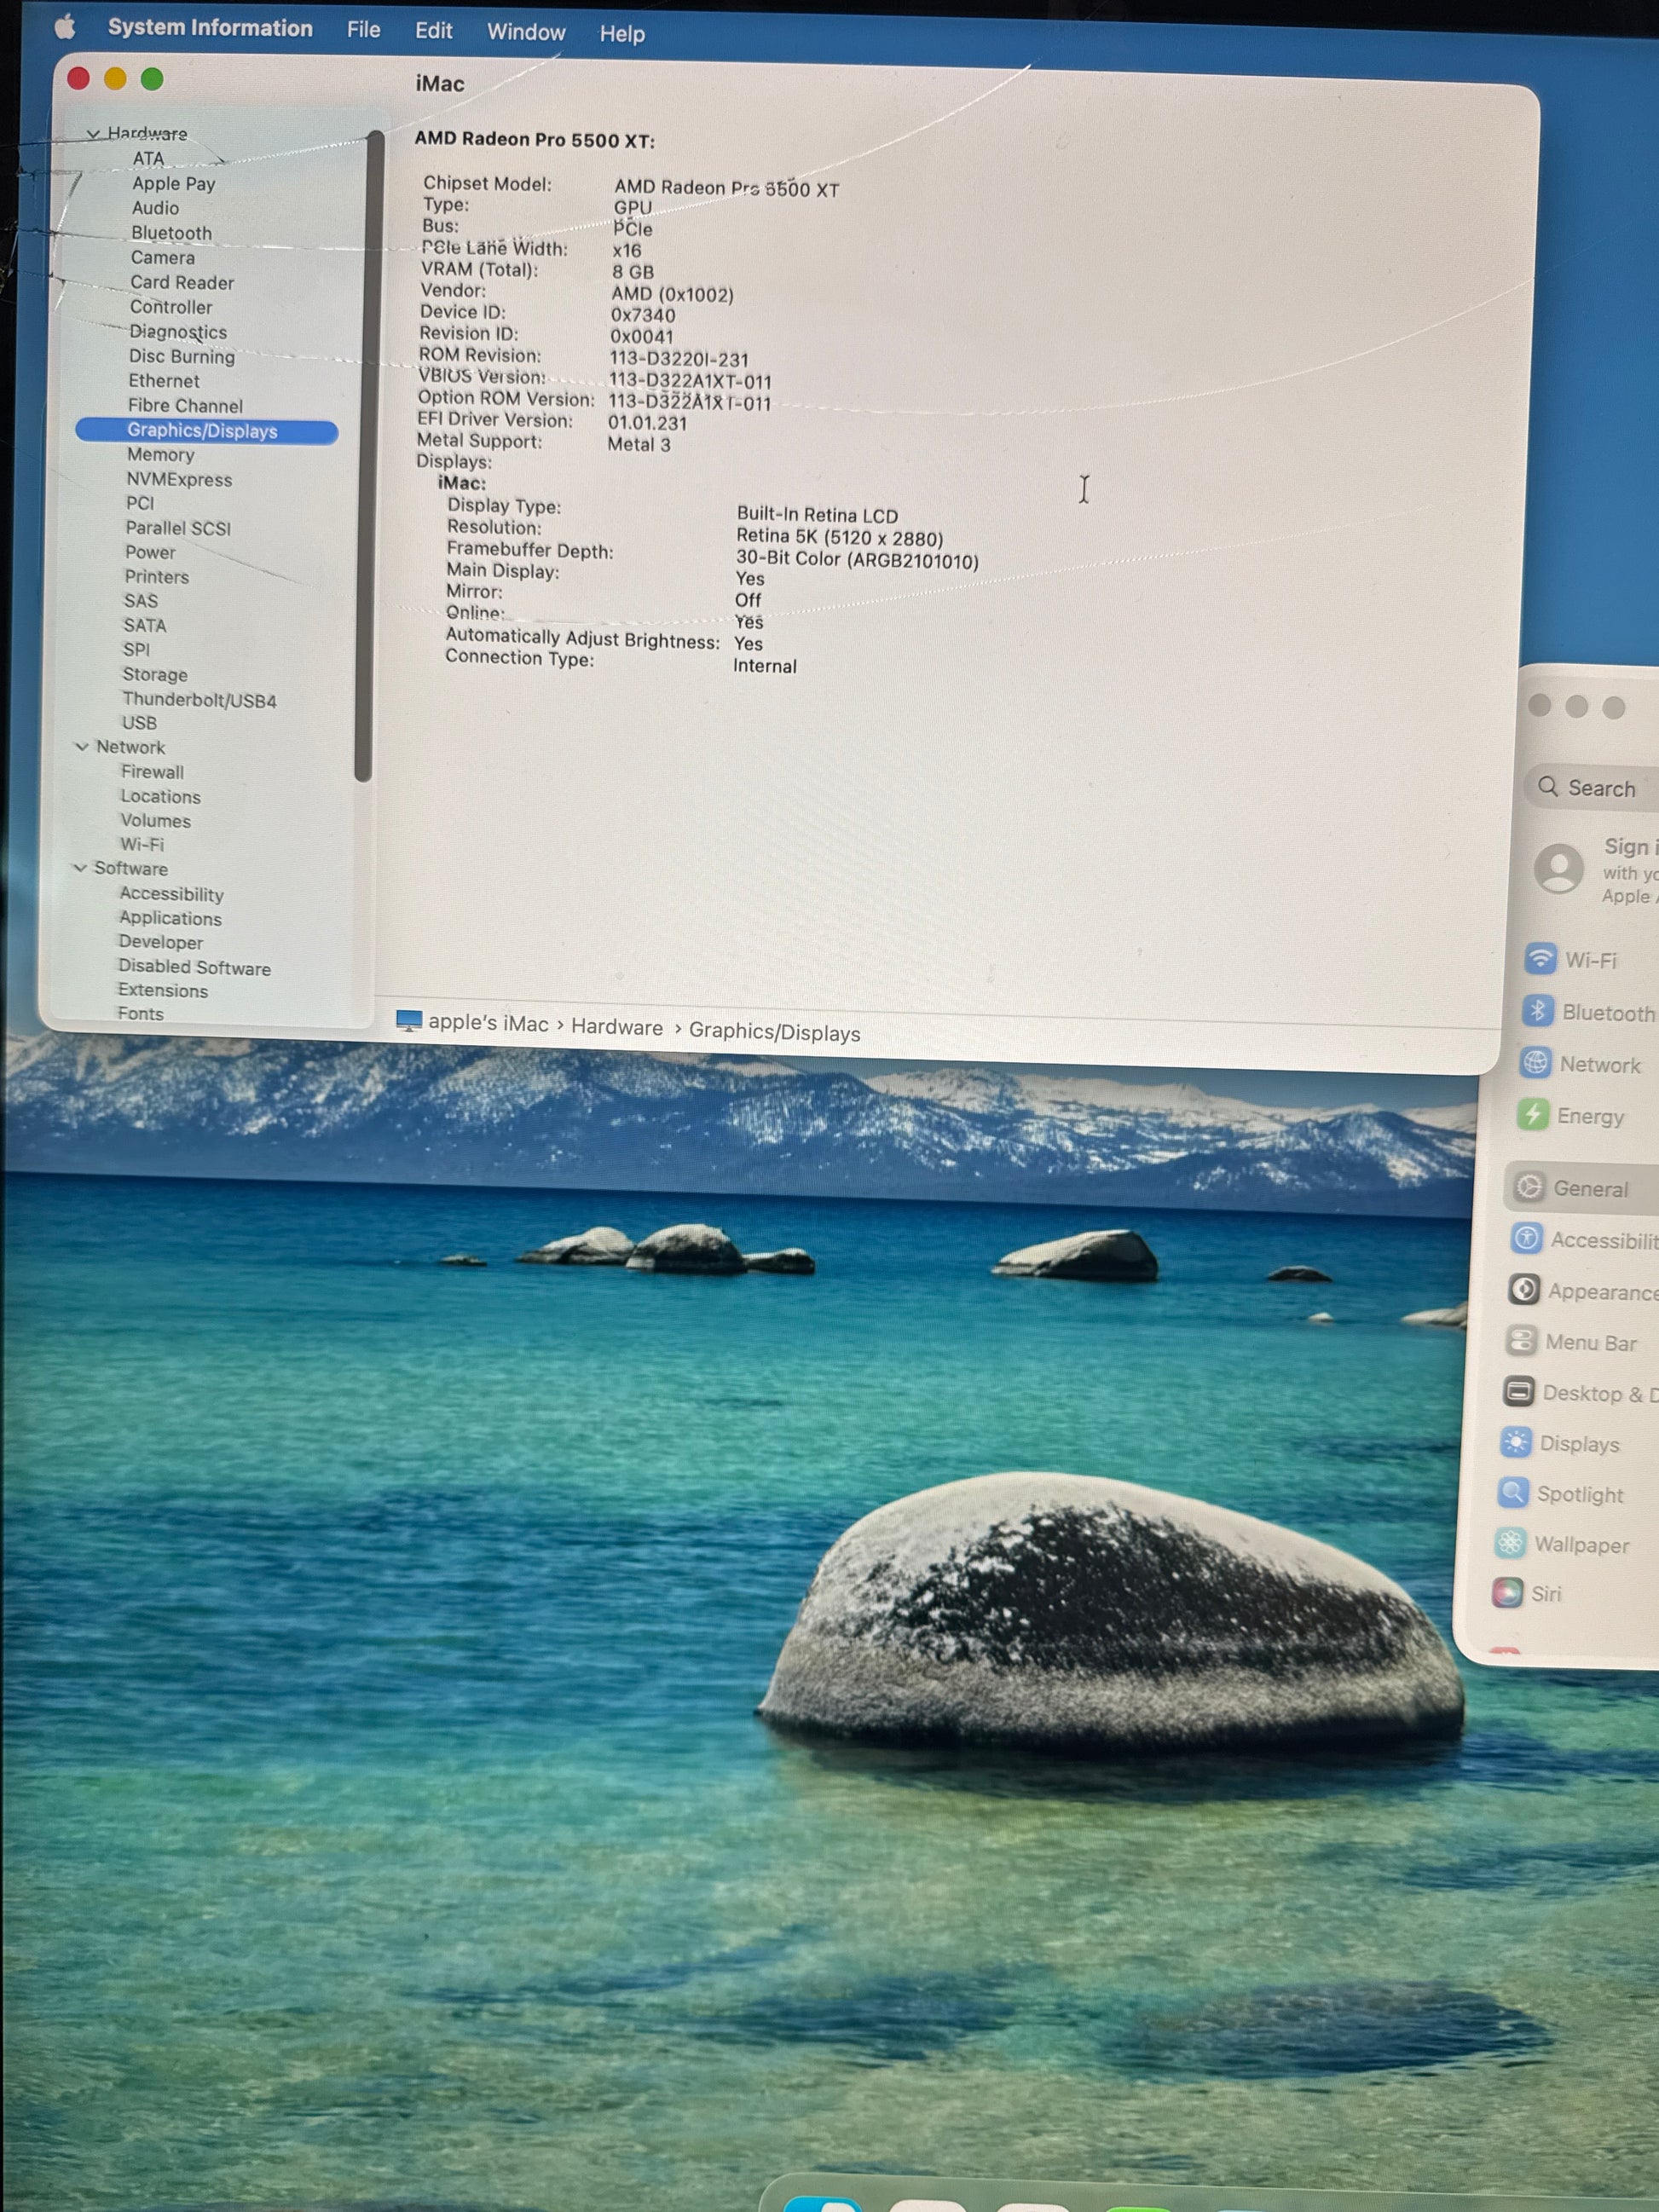Open the File menu
1659x2212 pixels.
click(363, 30)
